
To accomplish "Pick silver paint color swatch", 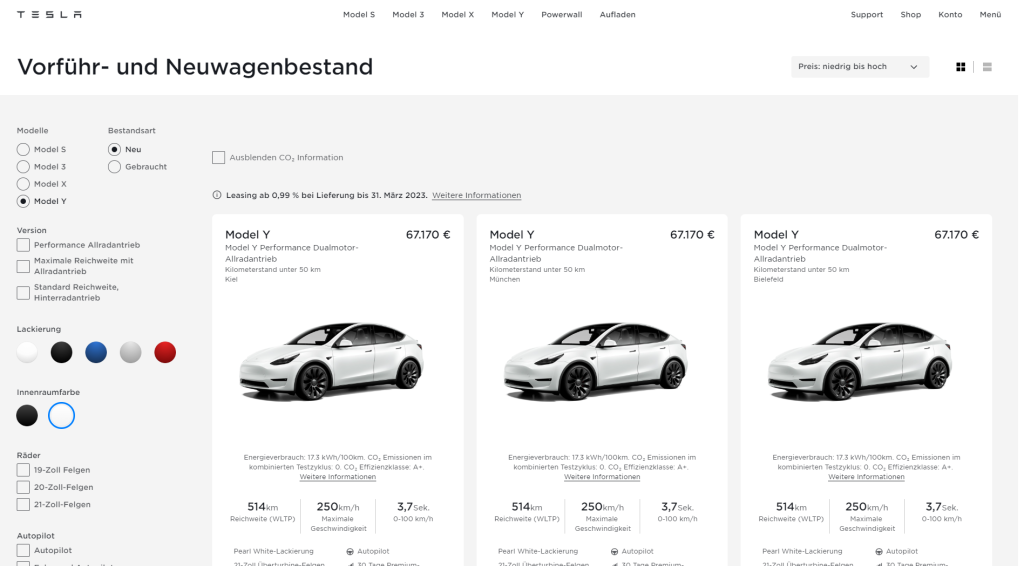I will tap(131, 353).
